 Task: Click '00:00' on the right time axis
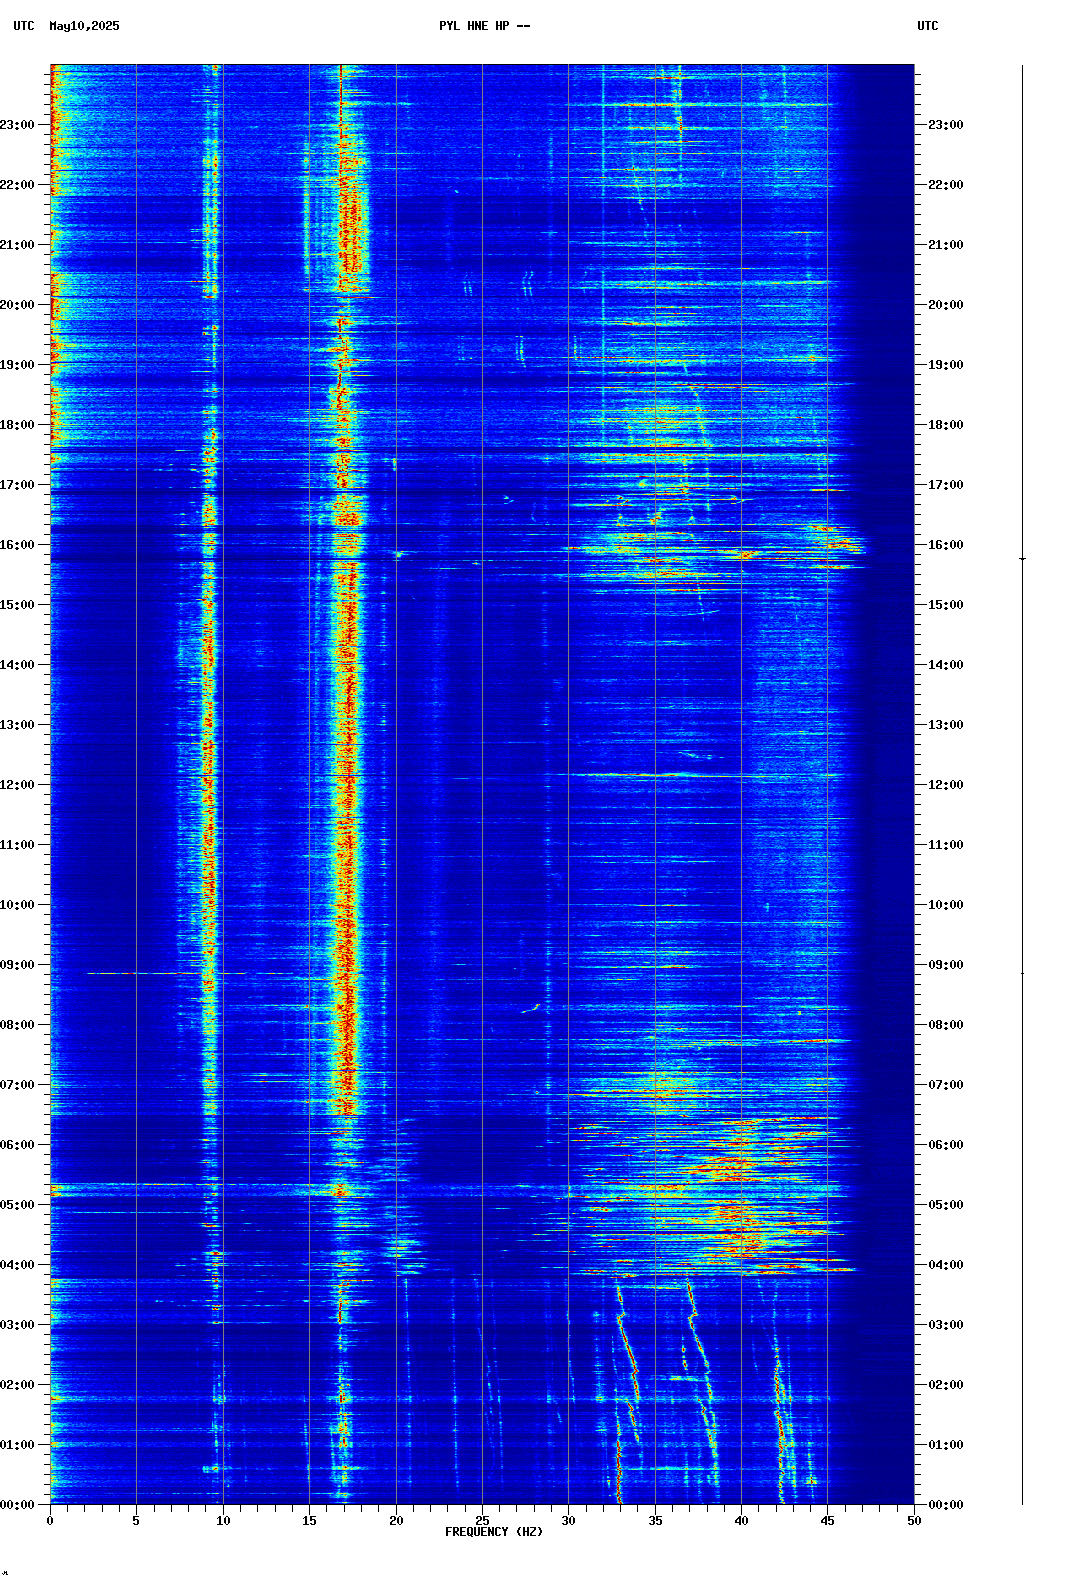coord(946,1505)
